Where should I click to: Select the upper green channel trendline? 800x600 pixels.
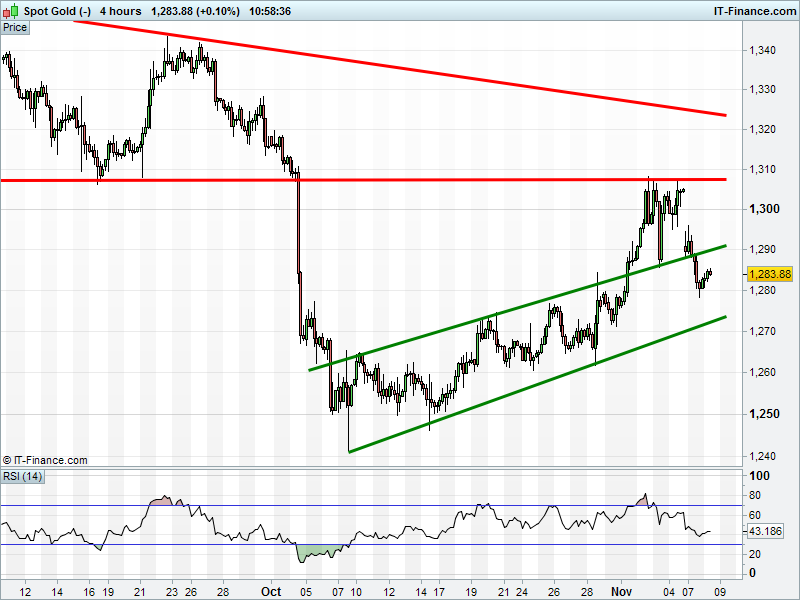517,308
